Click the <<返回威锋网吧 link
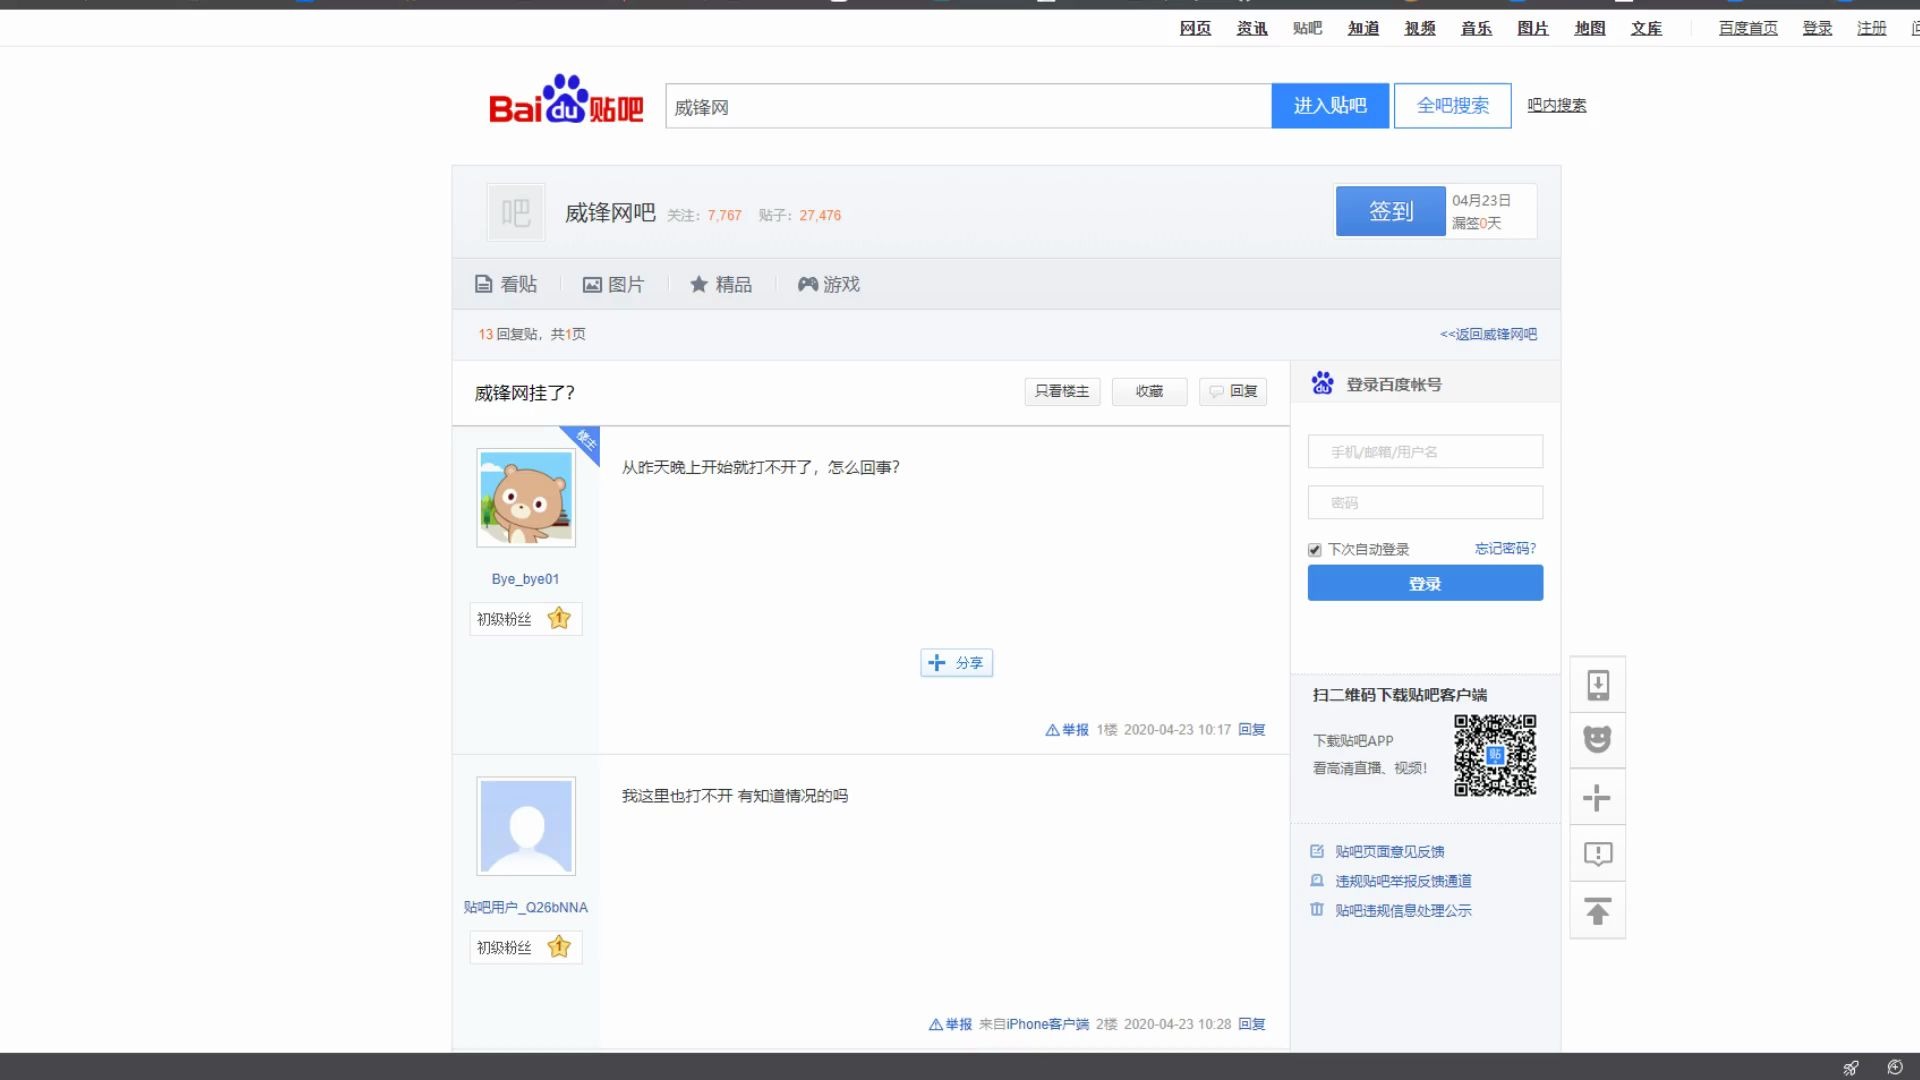This screenshot has width=1920, height=1080. [1488, 334]
